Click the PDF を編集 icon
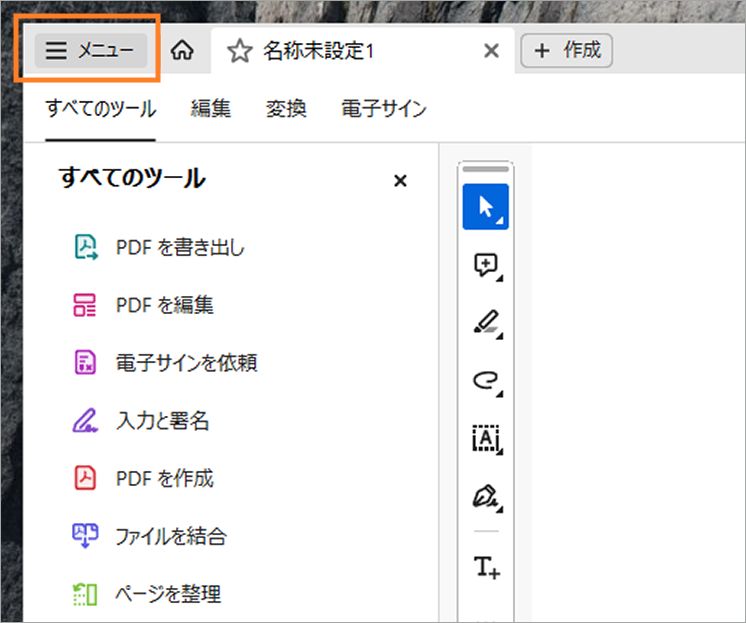This screenshot has height=623, width=746. coord(85,305)
